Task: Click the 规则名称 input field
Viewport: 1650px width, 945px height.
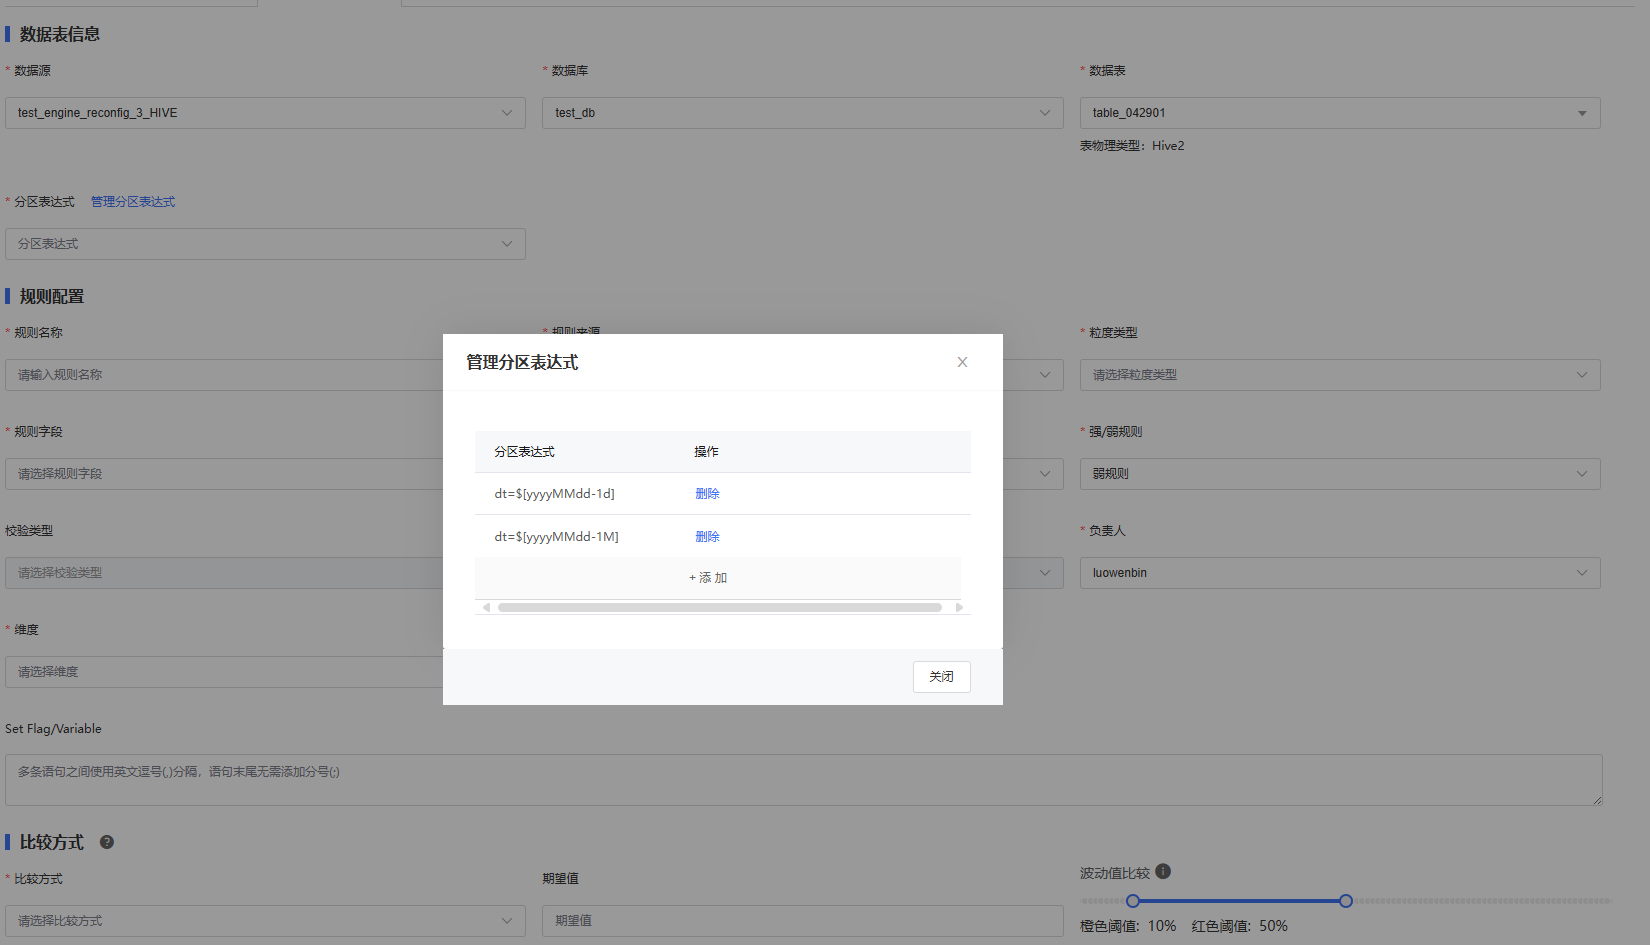Action: pos(224,375)
